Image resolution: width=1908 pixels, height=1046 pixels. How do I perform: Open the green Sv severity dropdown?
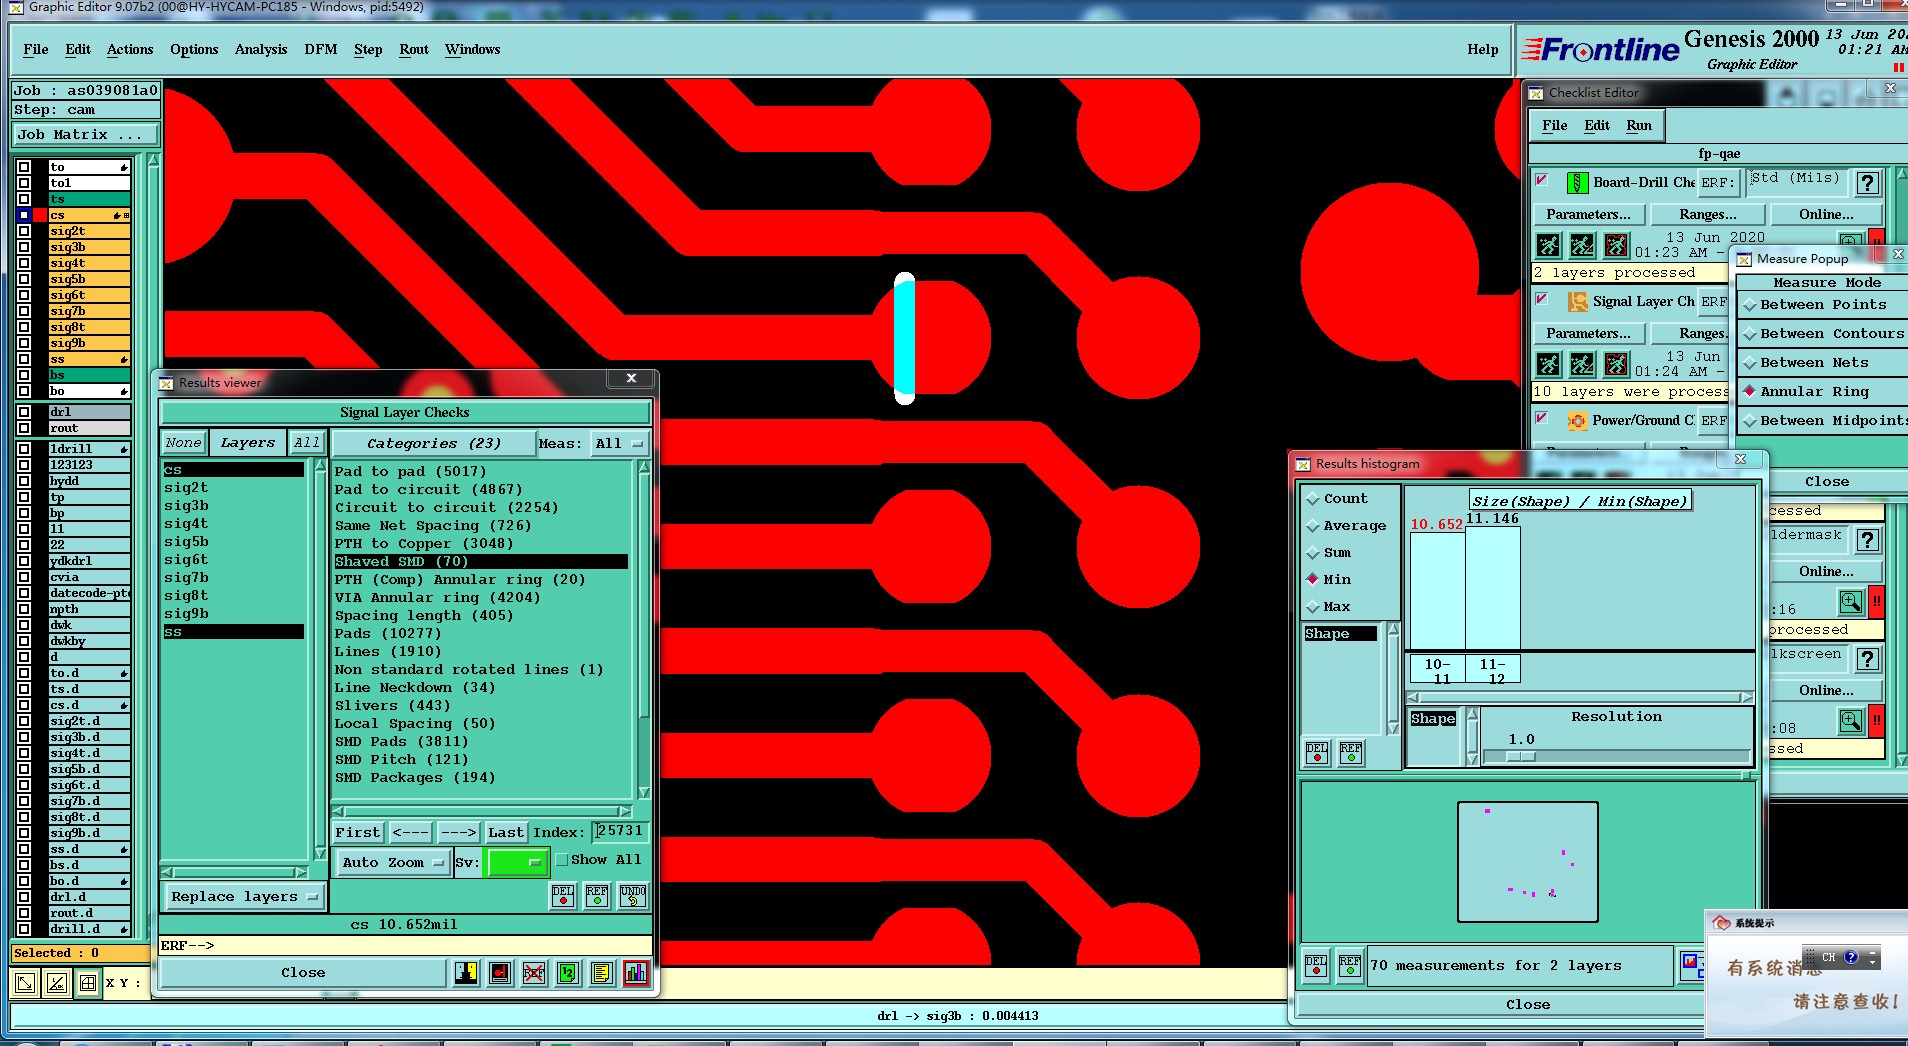point(517,862)
